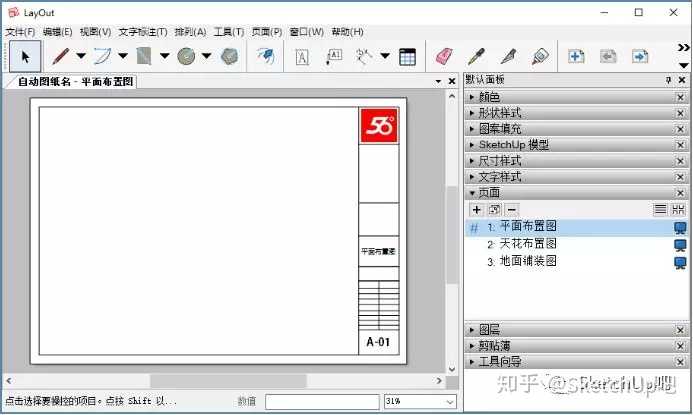Screen dimensions: 693x415
Task: Open Dimension tool dropdown arrow
Action: coord(385,56)
